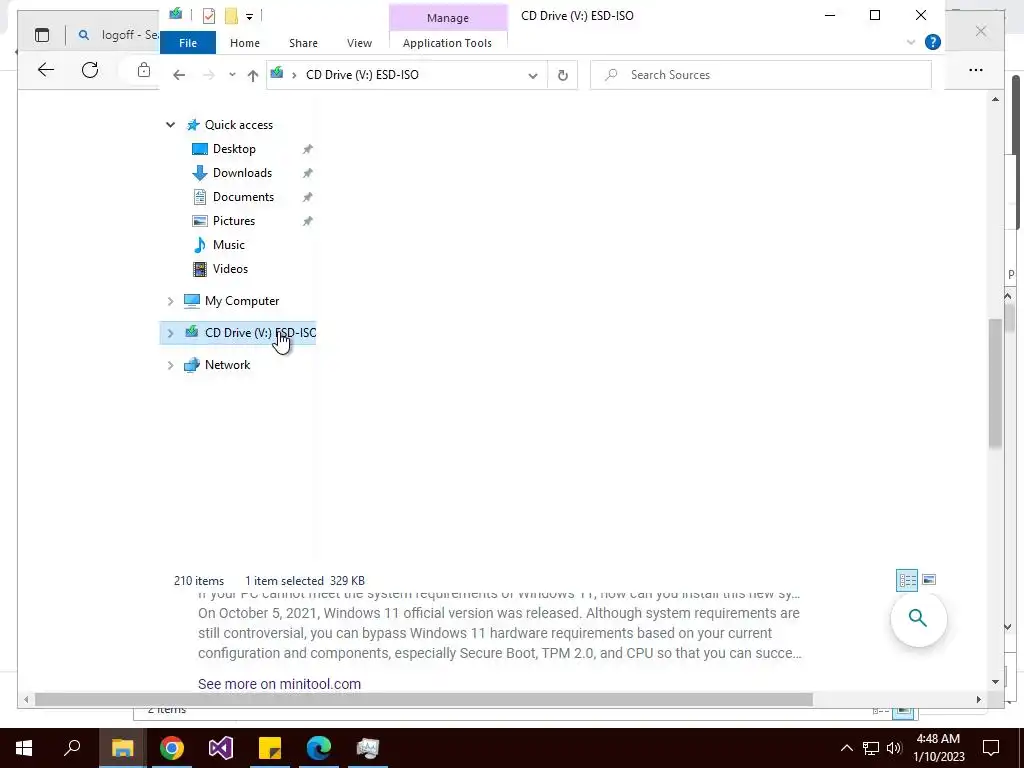Open Sticky Notes from taskbar
This screenshot has width=1024, height=768.
270,748
